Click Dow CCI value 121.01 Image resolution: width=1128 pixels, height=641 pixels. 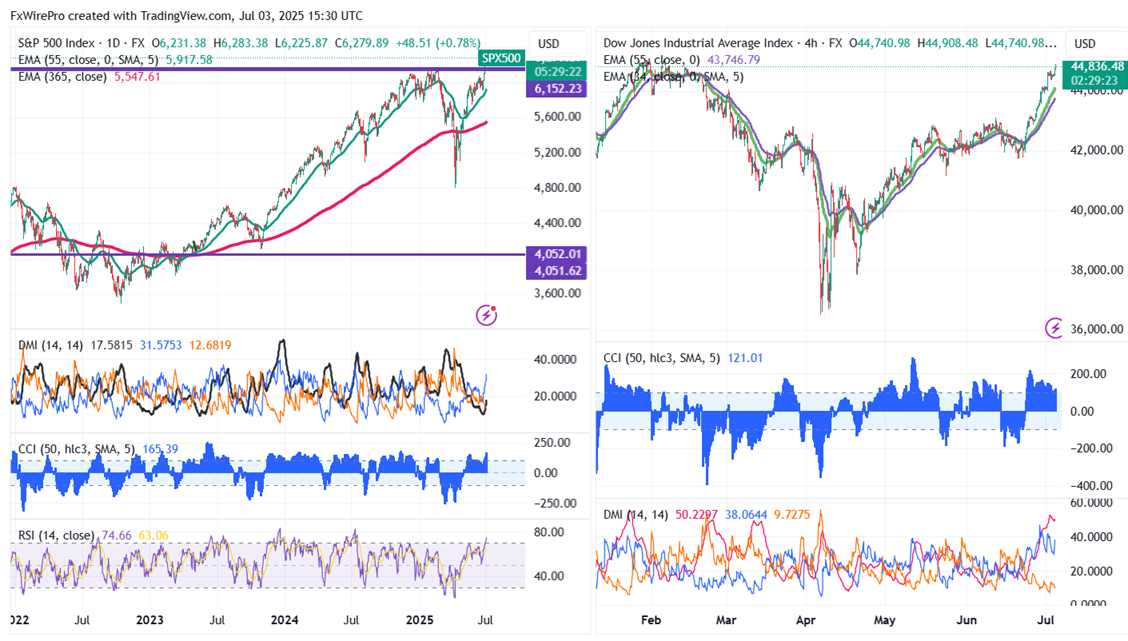click(x=745, y=358)
